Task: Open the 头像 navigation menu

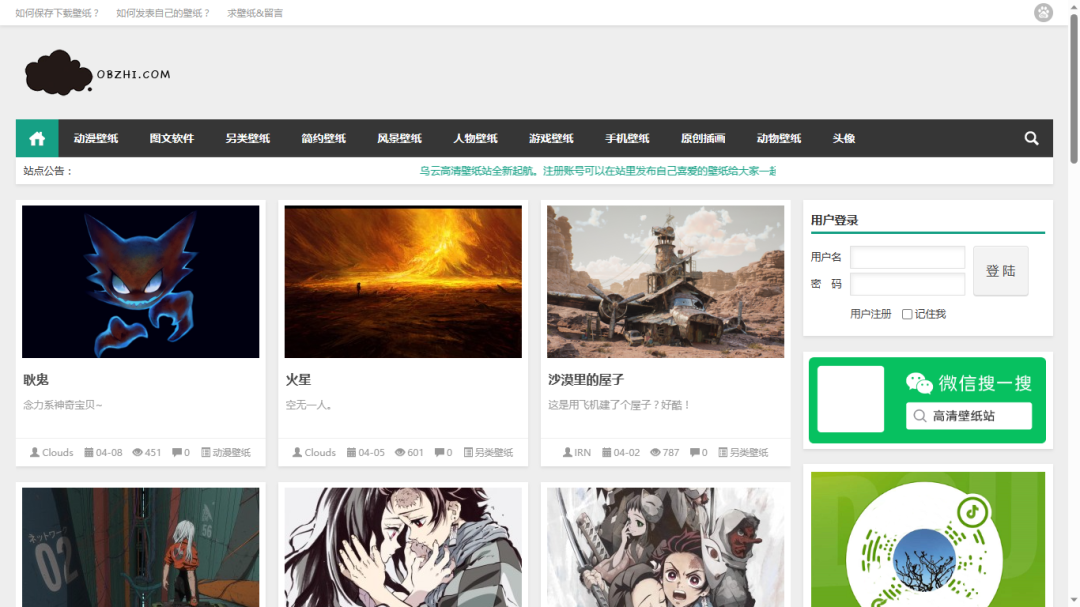Action: [x=843, y=138]
